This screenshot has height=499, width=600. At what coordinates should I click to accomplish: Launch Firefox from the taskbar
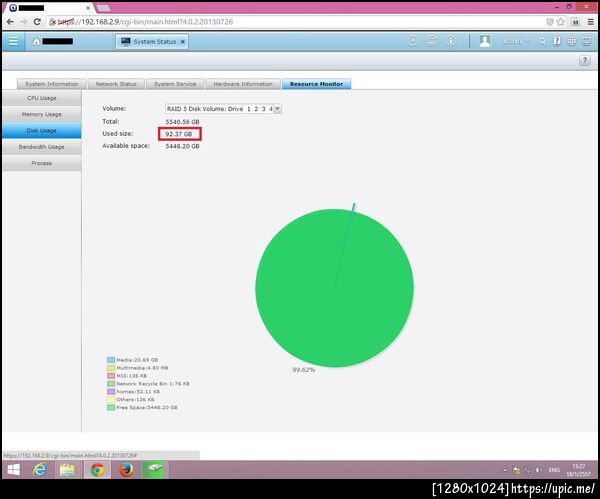coord(126,470)
